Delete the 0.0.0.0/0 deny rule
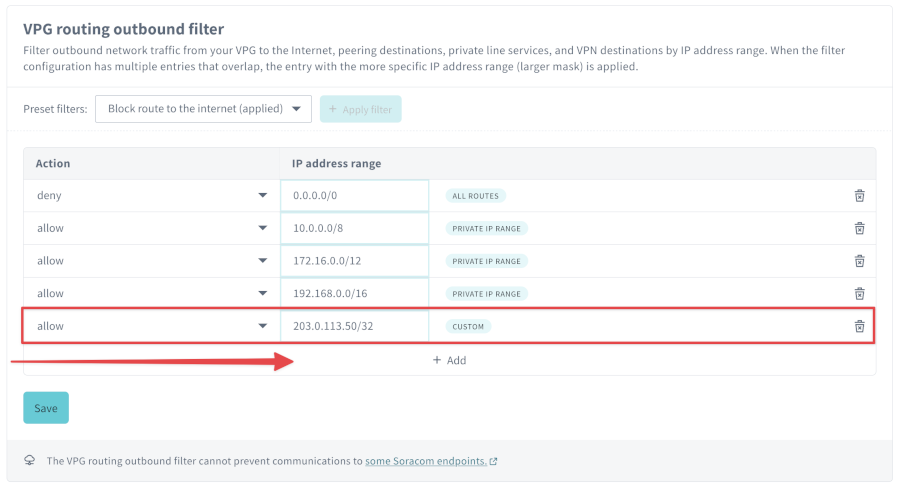The width and height of the screenshot is (900, 486). (859, 196)
